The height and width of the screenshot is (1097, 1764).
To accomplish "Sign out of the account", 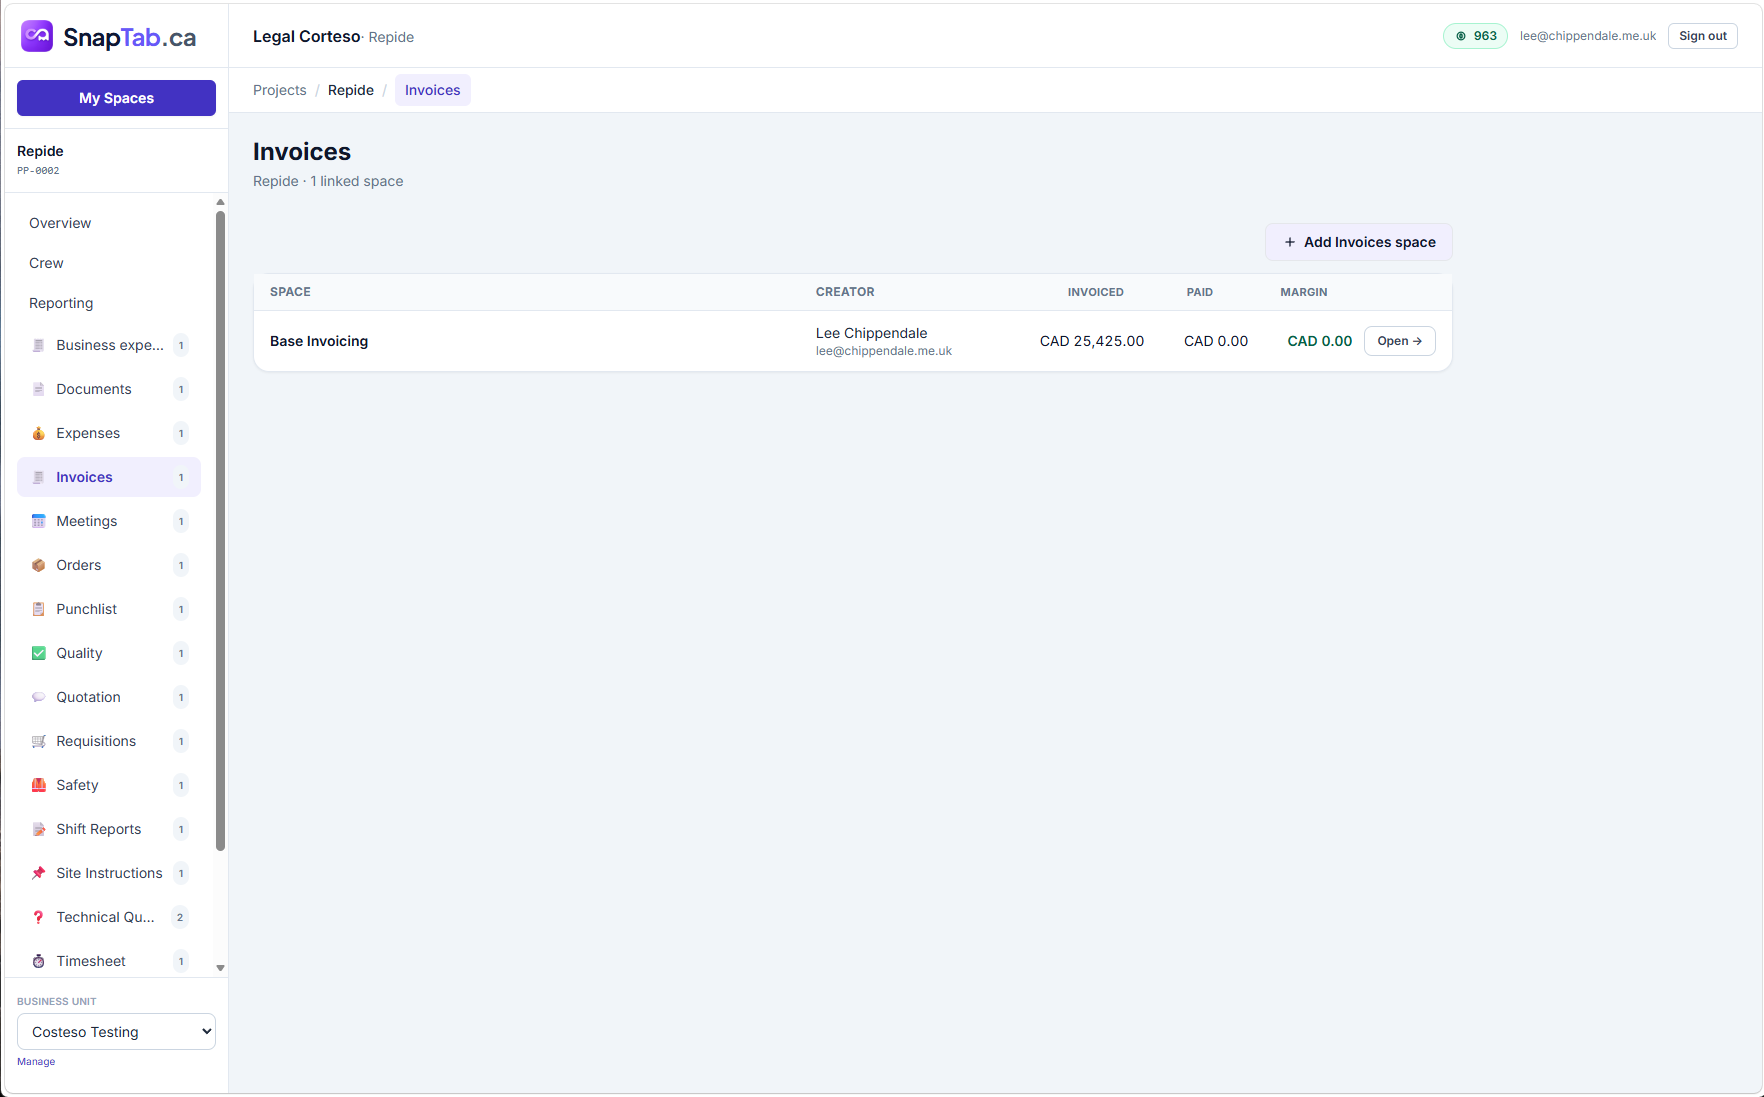I will (x=1703, y=36).
